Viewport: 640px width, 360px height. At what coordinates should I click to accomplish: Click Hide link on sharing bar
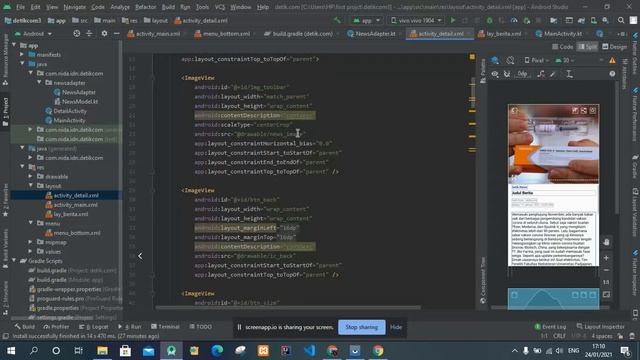pyautogui.click(x=396, y=327)
